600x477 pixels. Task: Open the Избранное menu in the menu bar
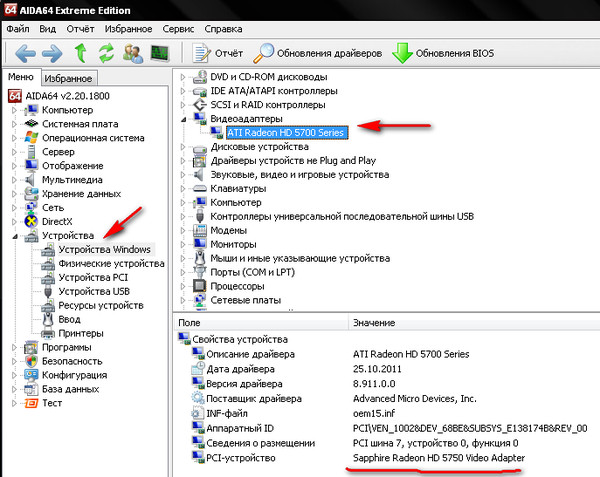129,29
